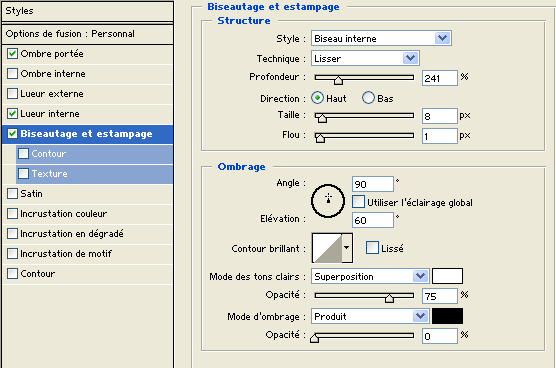This screenshot has height=368, width=556.
Task: Toggle the Lueur interne checkbox
Action: (12, 114)
